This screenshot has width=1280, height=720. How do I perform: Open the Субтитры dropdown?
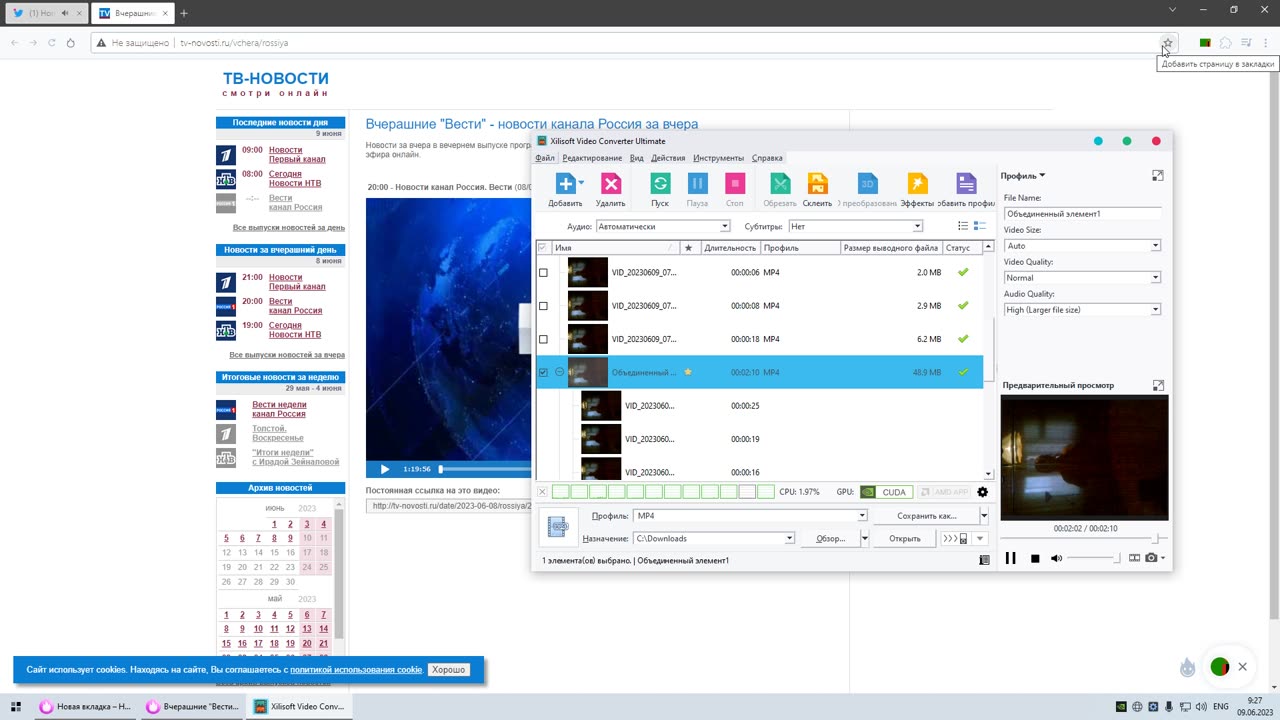[855, 226]
